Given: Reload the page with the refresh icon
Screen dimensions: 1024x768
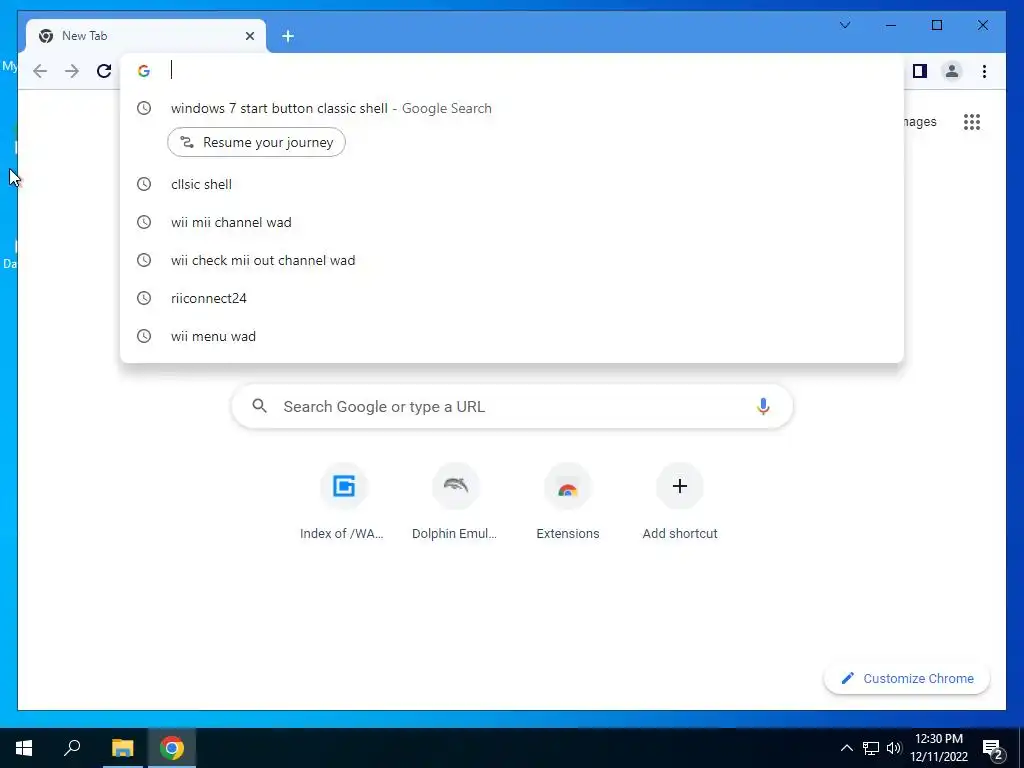Looking at the screenshot, I should [x=104, y=71].
